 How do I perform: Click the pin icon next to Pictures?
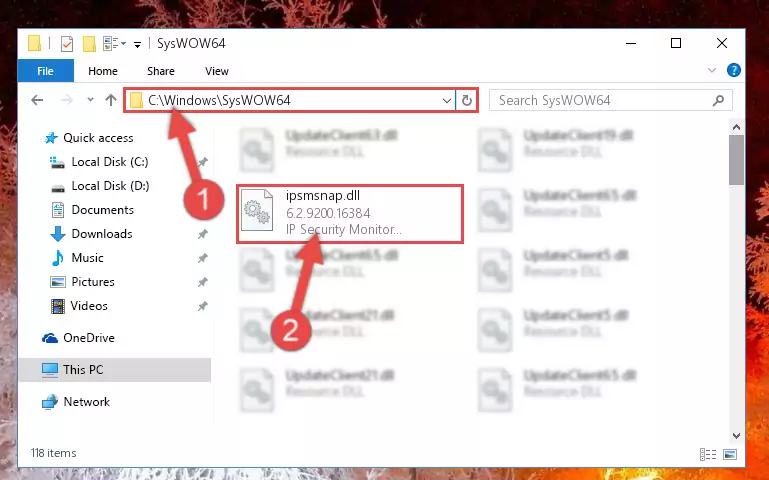click(203, 282)
